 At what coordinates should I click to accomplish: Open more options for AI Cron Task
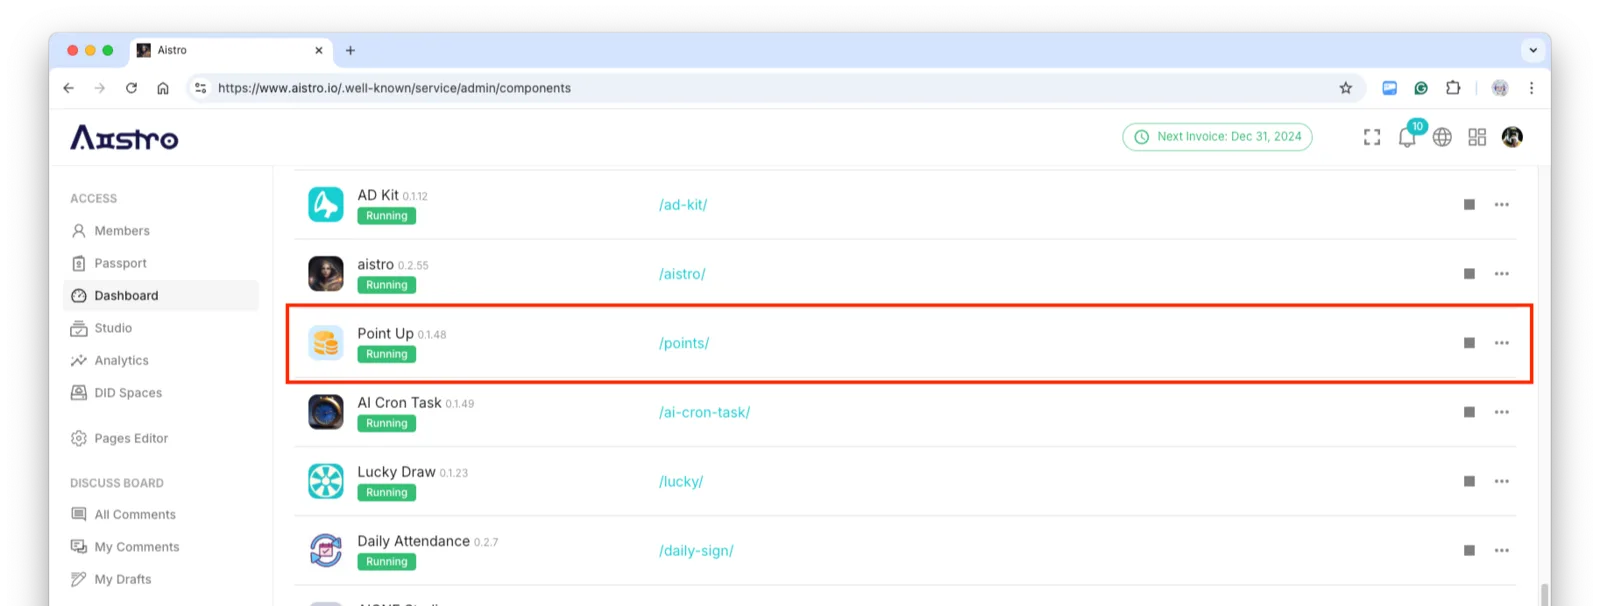click(x=1502, y=412)
